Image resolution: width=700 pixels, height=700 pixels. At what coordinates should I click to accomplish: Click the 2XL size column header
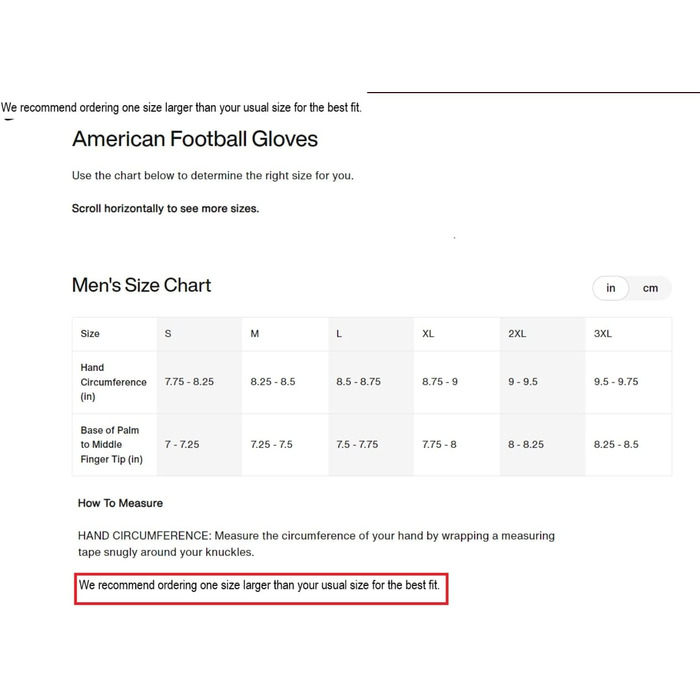[517, 333]
